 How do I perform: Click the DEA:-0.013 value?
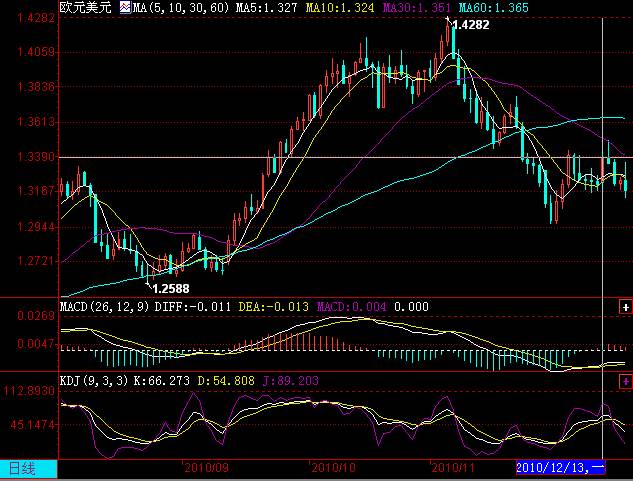tap(273, 307)
